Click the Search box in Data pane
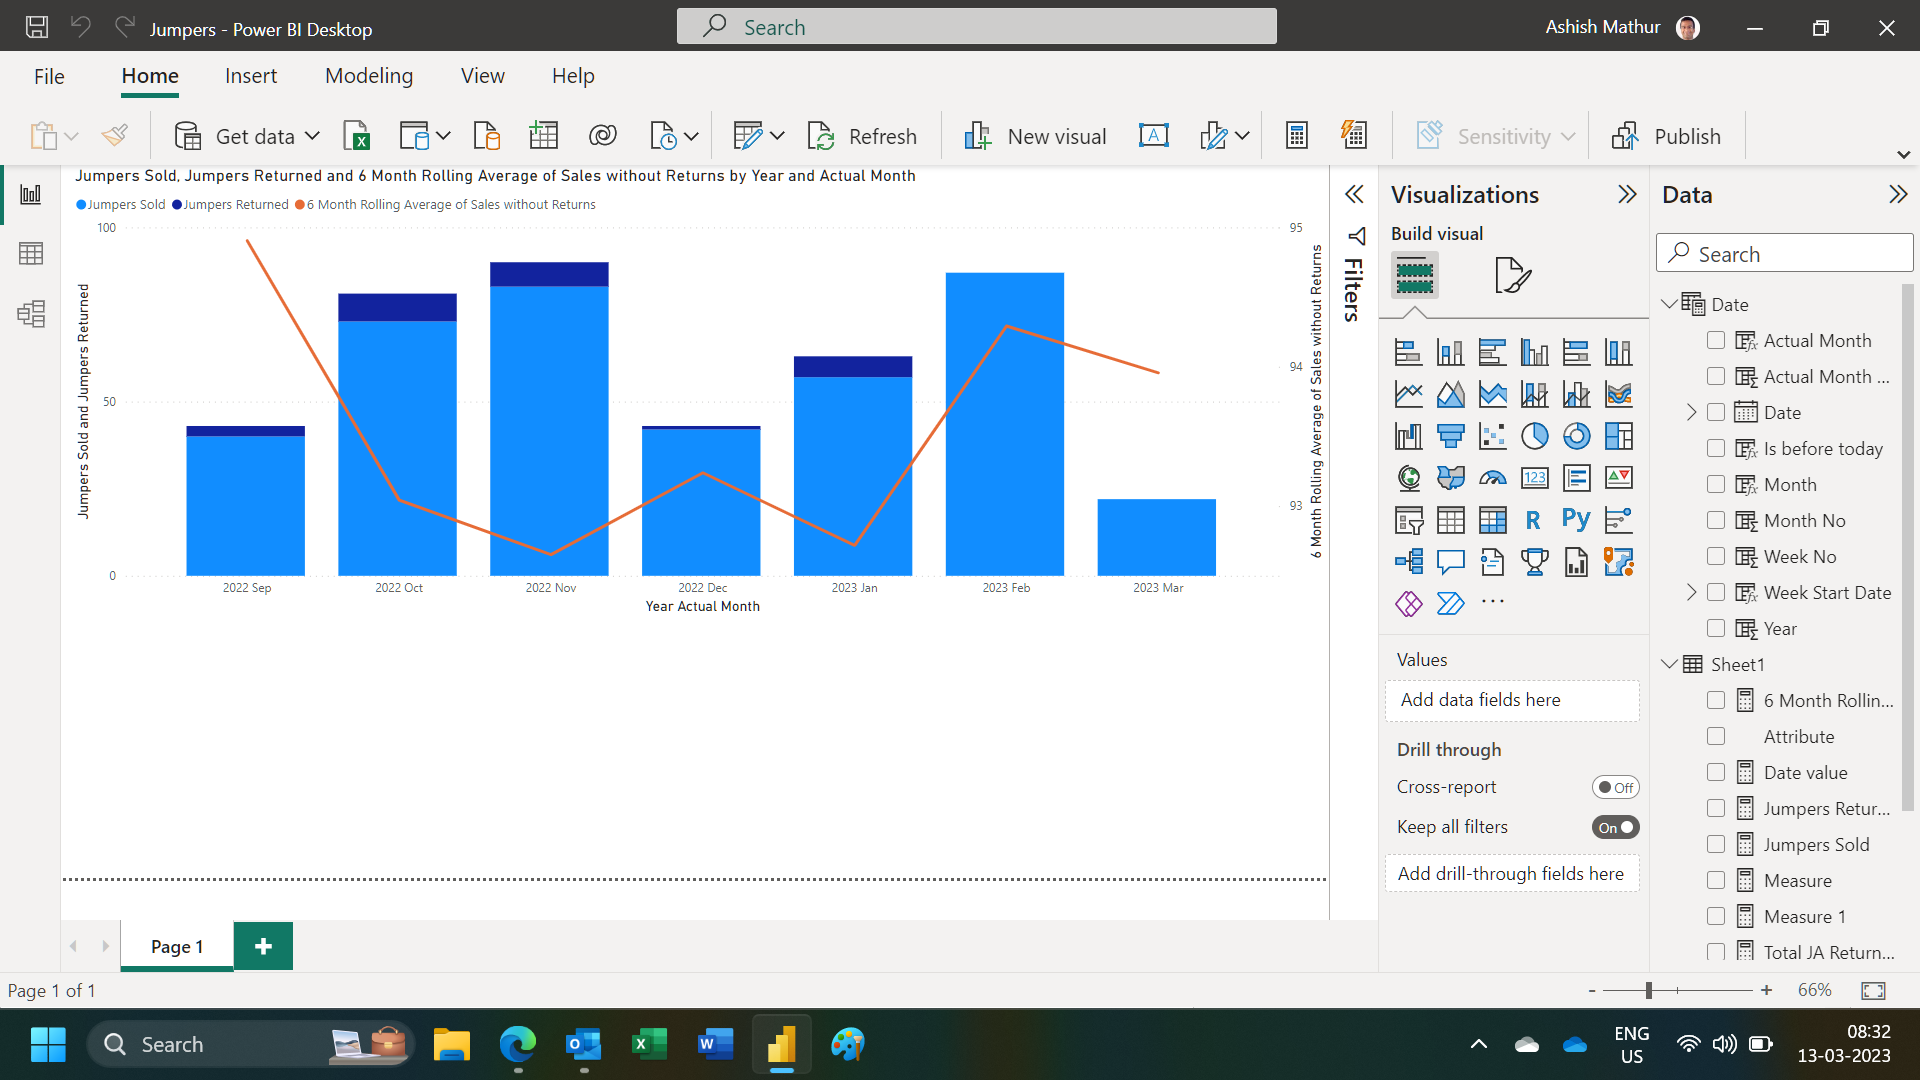 tap(1784, 253)
